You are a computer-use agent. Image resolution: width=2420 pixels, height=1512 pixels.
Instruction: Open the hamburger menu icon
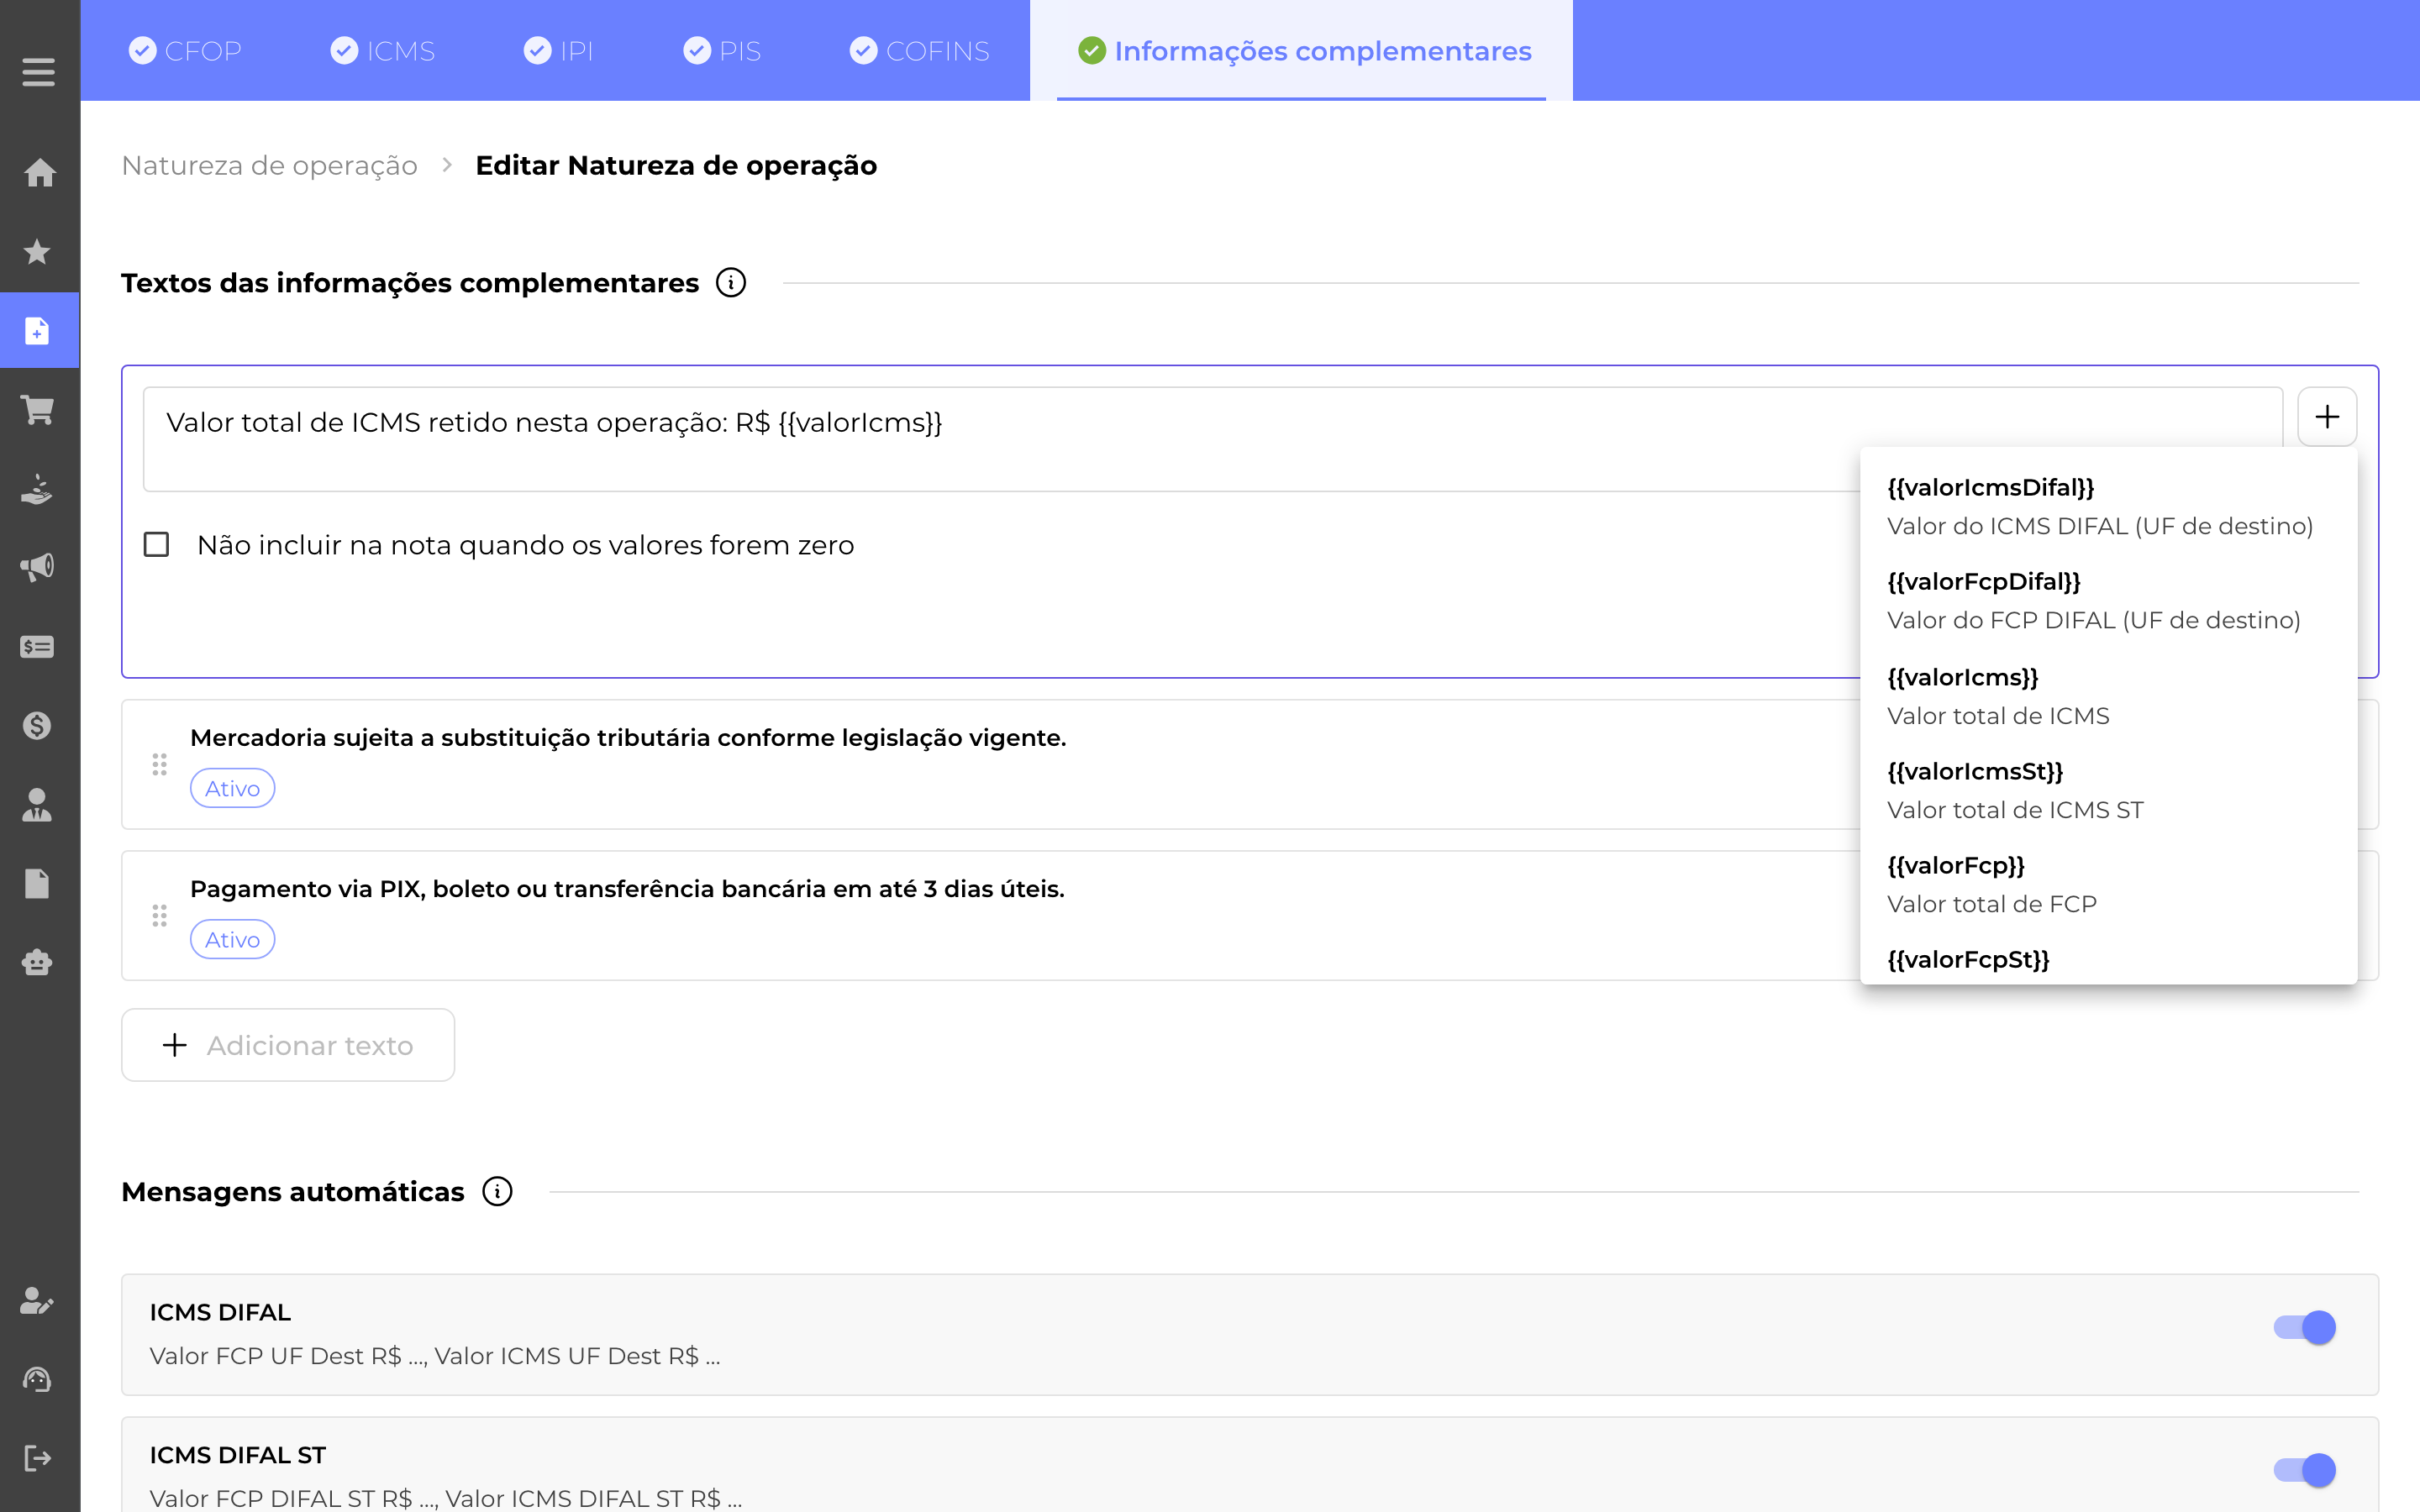pyautogui.click(x=38, y=72)
